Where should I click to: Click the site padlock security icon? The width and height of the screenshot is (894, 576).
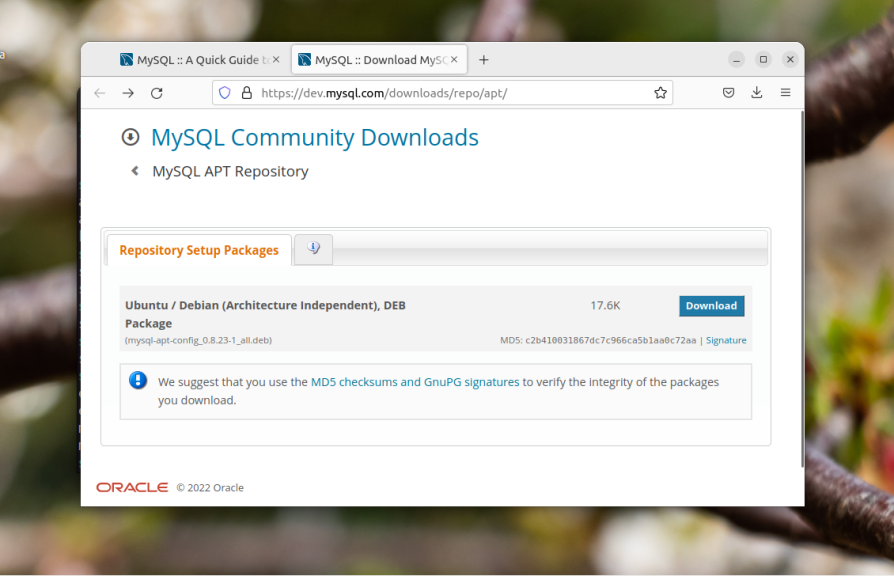[246, 93]
